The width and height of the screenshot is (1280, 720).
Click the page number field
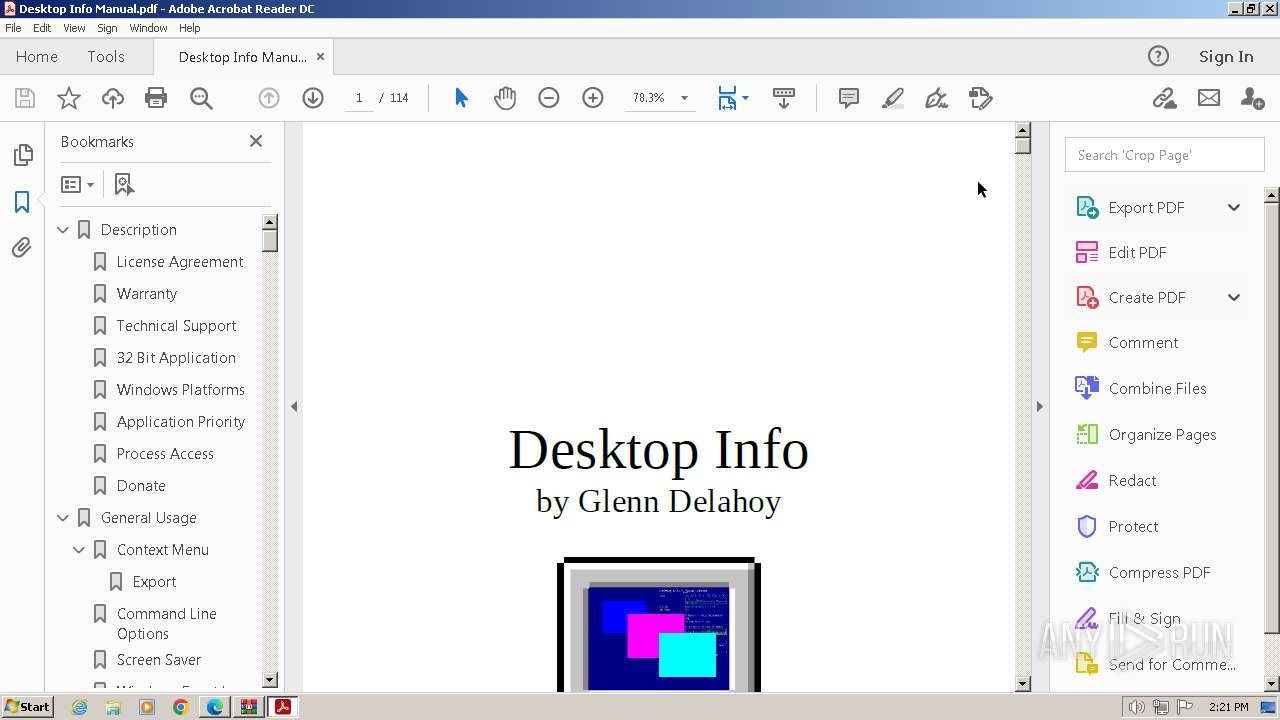pyautogui.click(x=358, y=98)
